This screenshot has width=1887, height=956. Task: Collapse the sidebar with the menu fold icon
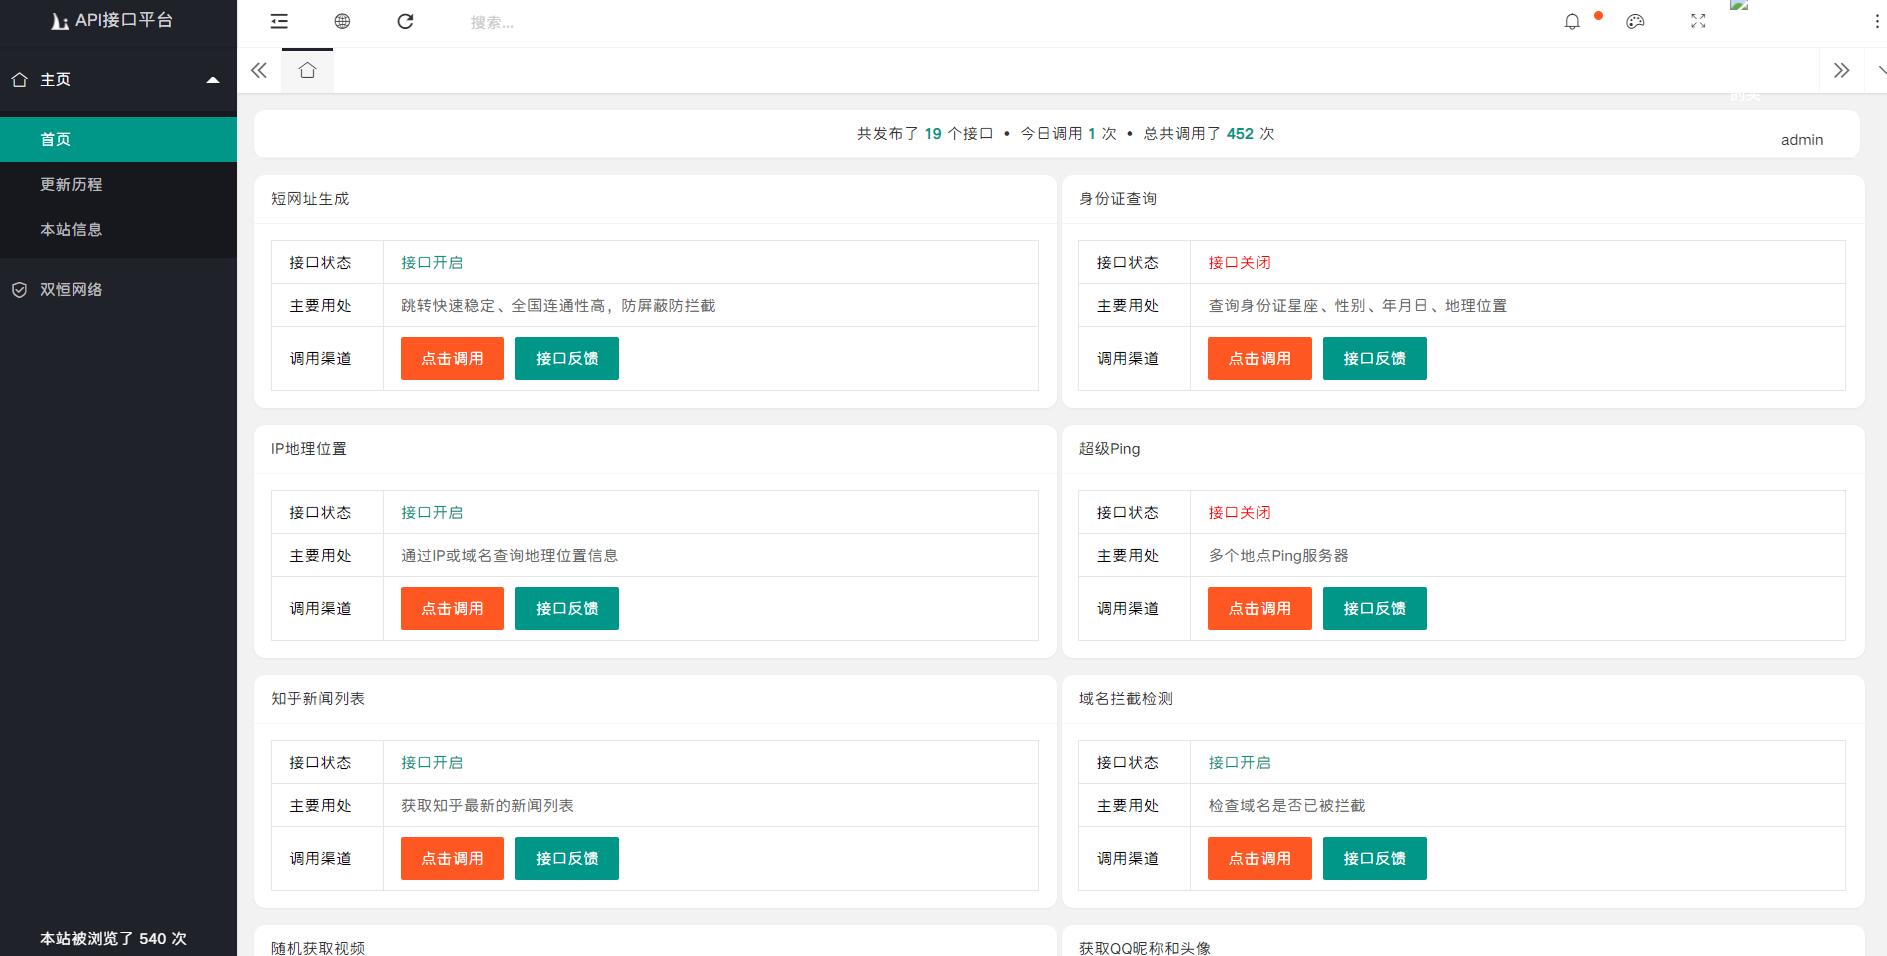[x=279, y=22]
